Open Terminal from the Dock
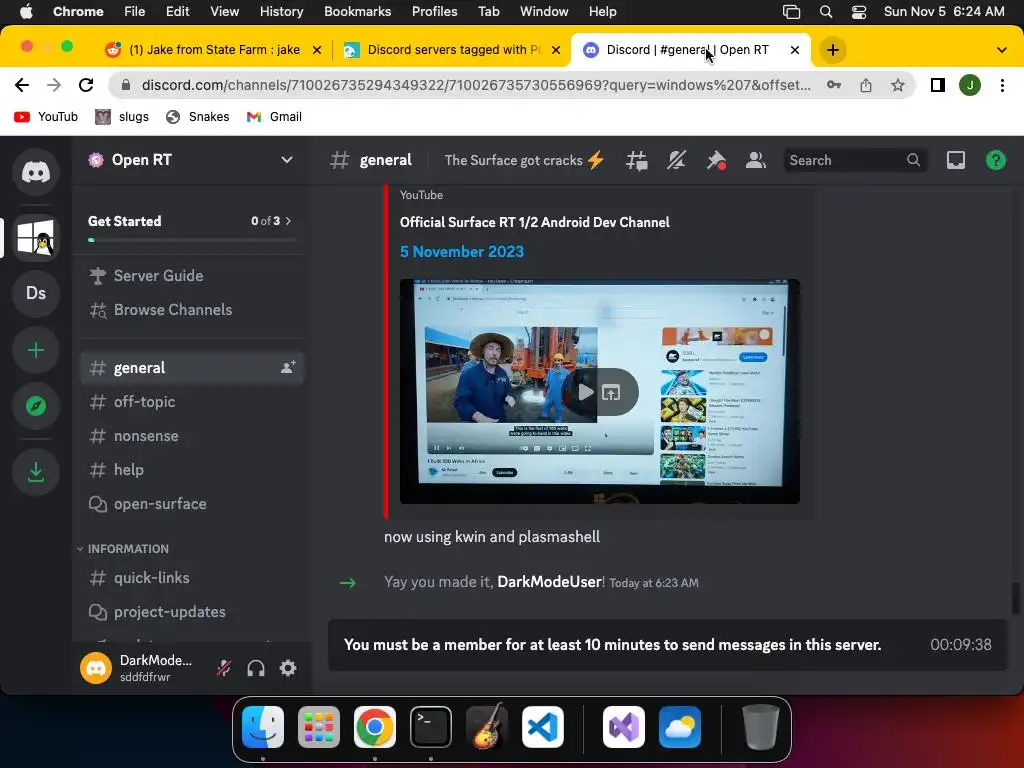Viewport: 1024px width, 768px height. pyautogui.click(x=430, y=727)
